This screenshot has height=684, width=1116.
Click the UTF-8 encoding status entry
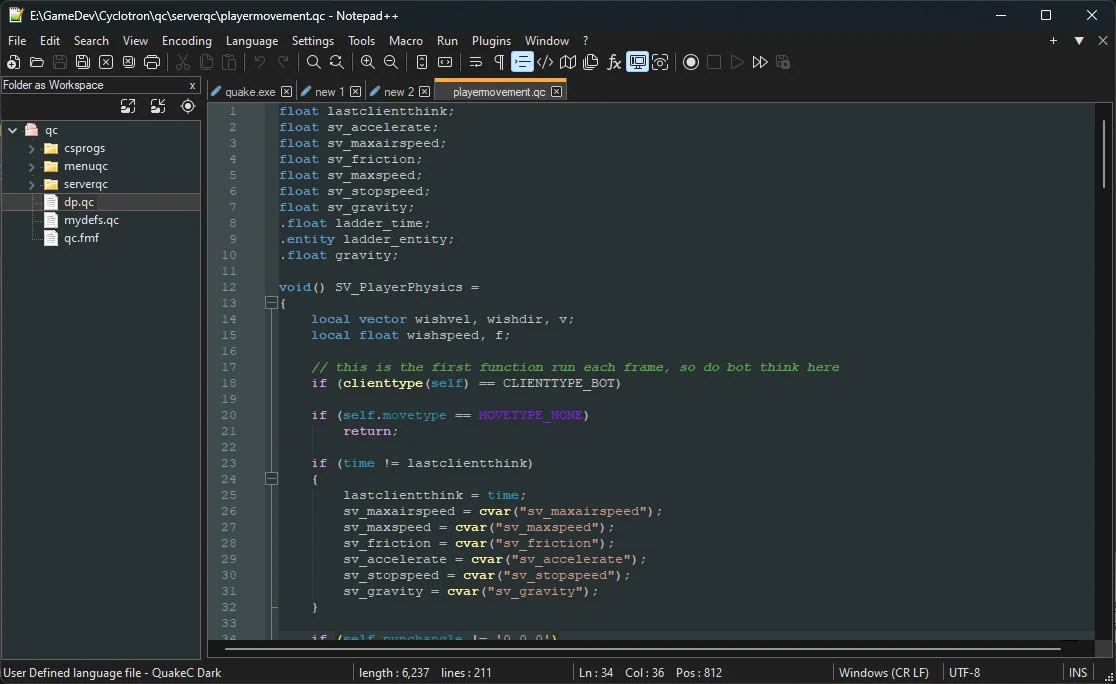964,673
